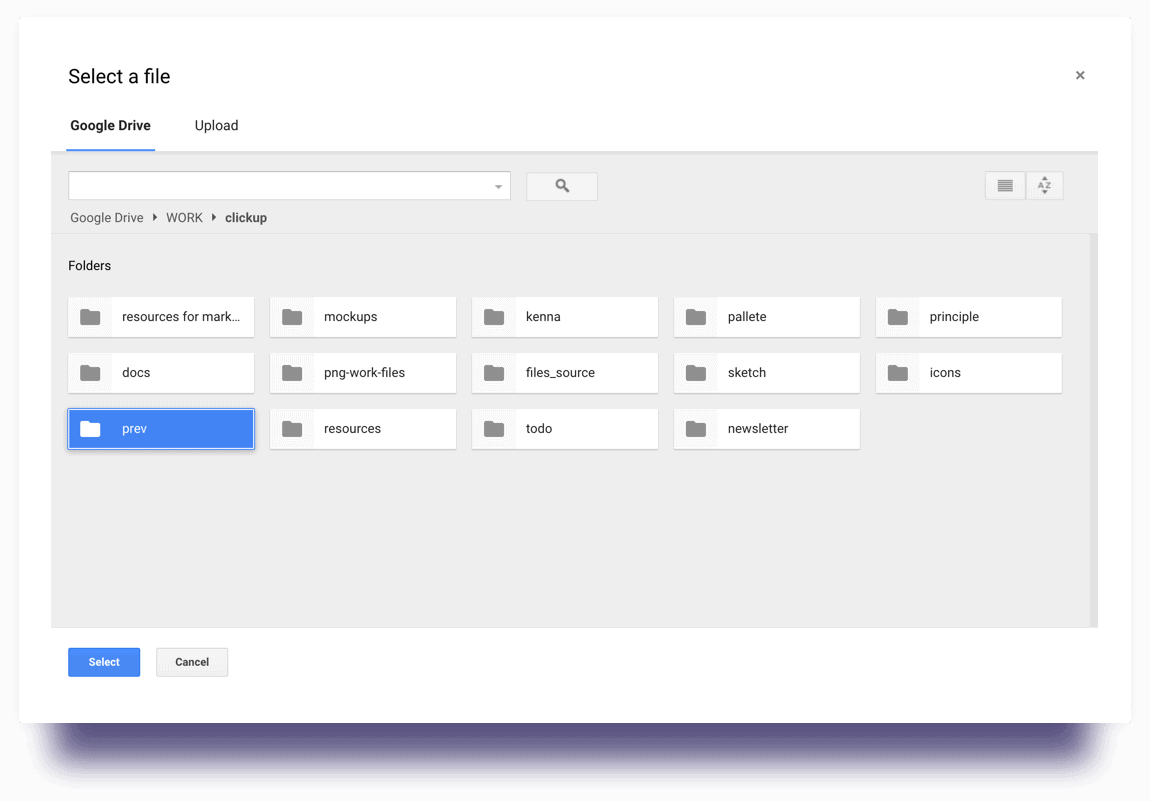Click the search magnifier icon
1150x801 pixels.
point(561,186)
